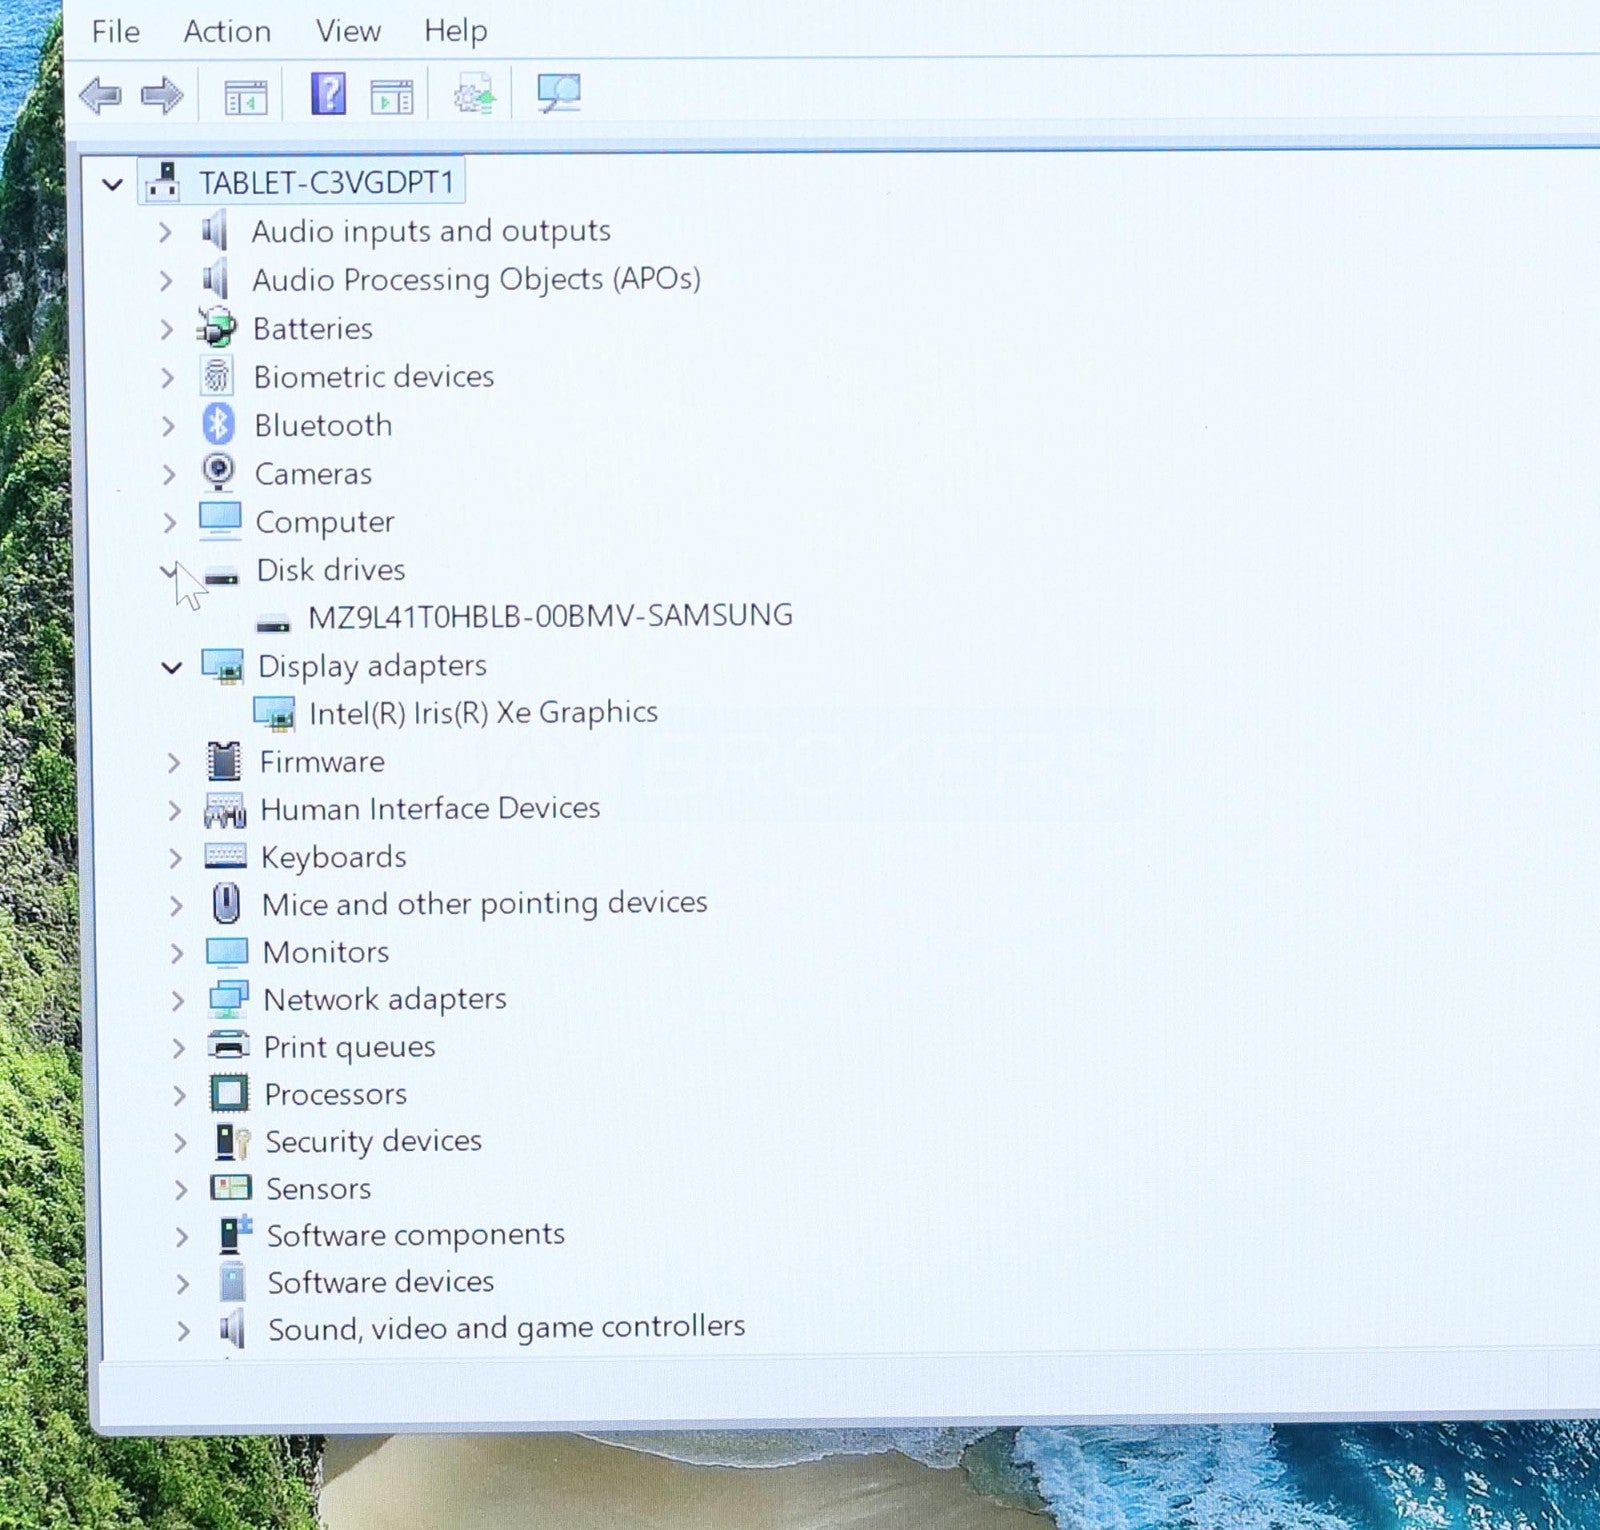Click the printer icon for Print queues
This screenshot has width=1600, height=1530.
[x=229, y=1045]
